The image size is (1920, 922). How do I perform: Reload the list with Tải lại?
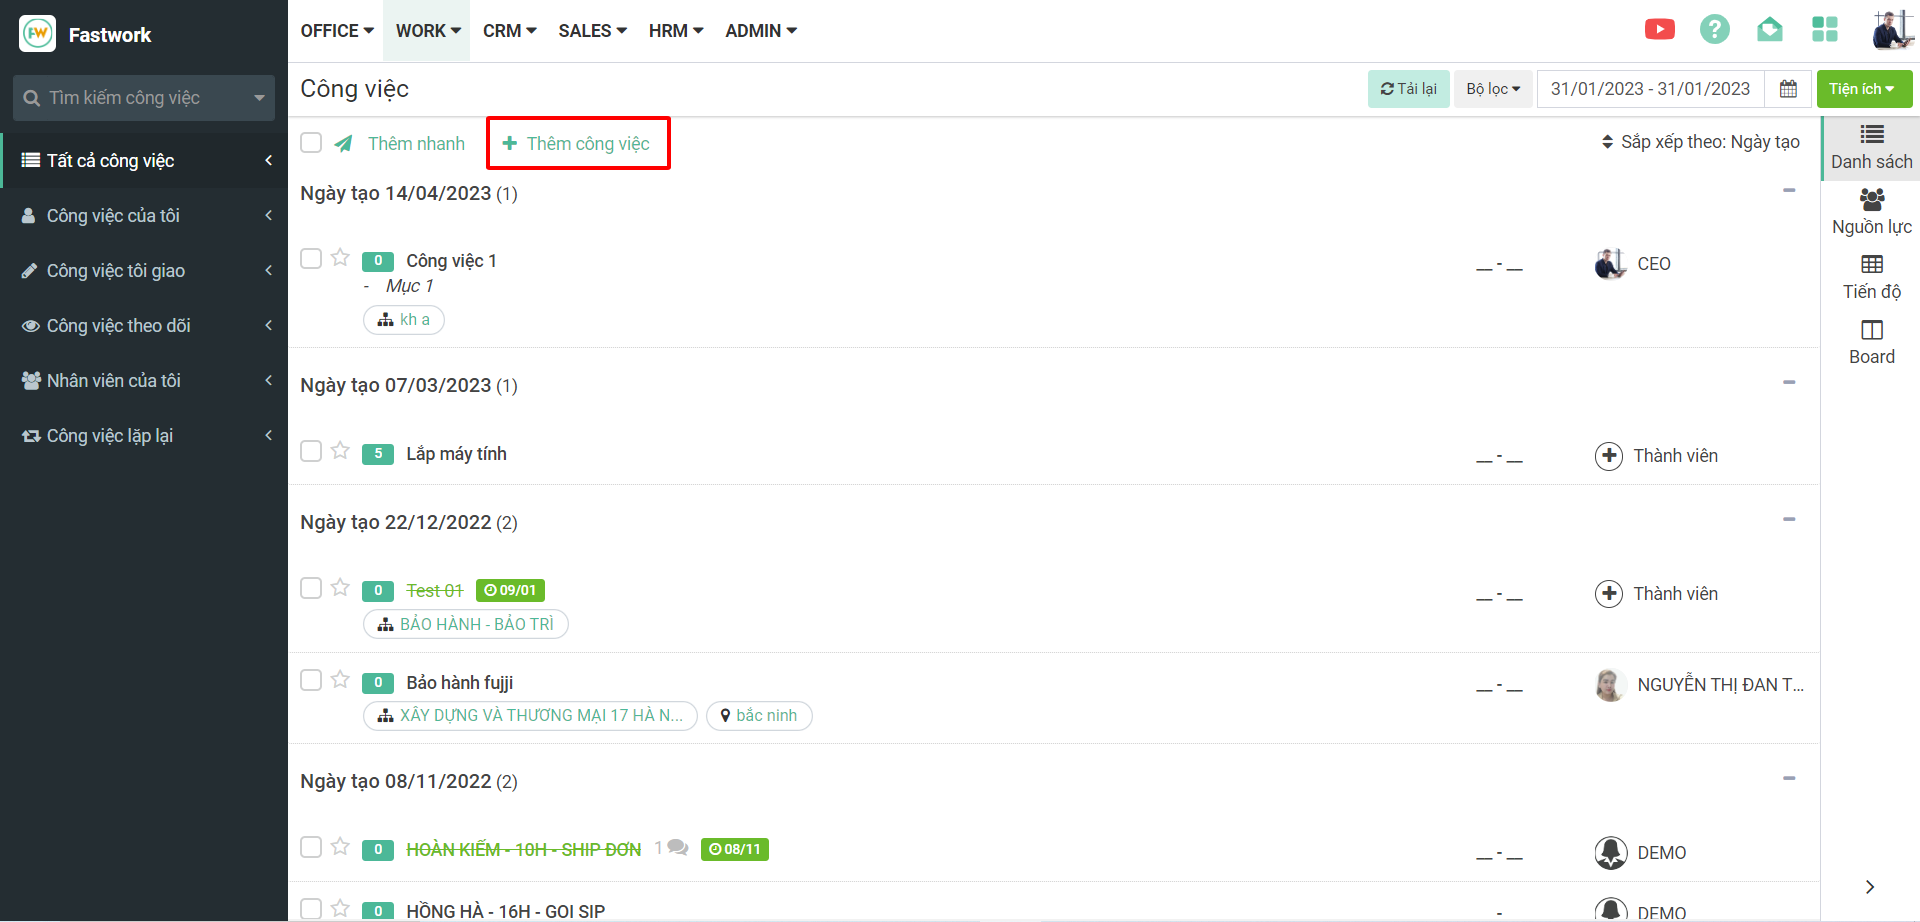[1408, 89]
